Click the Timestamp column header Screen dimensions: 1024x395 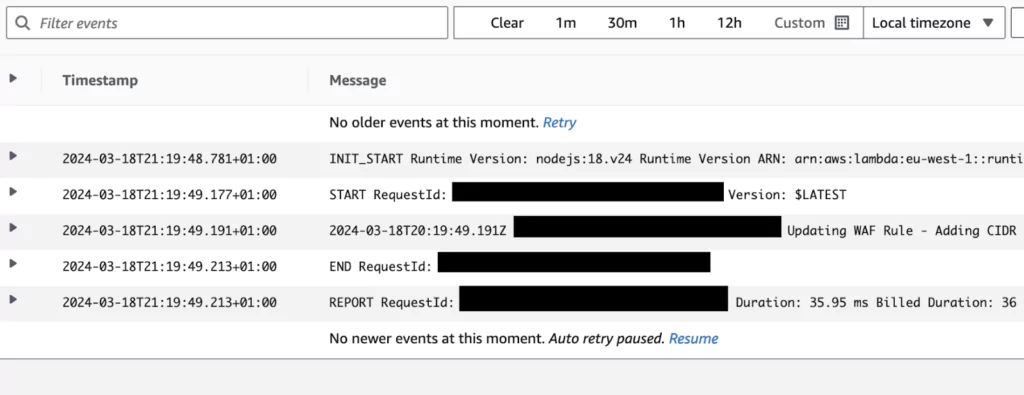pos(100,80)
